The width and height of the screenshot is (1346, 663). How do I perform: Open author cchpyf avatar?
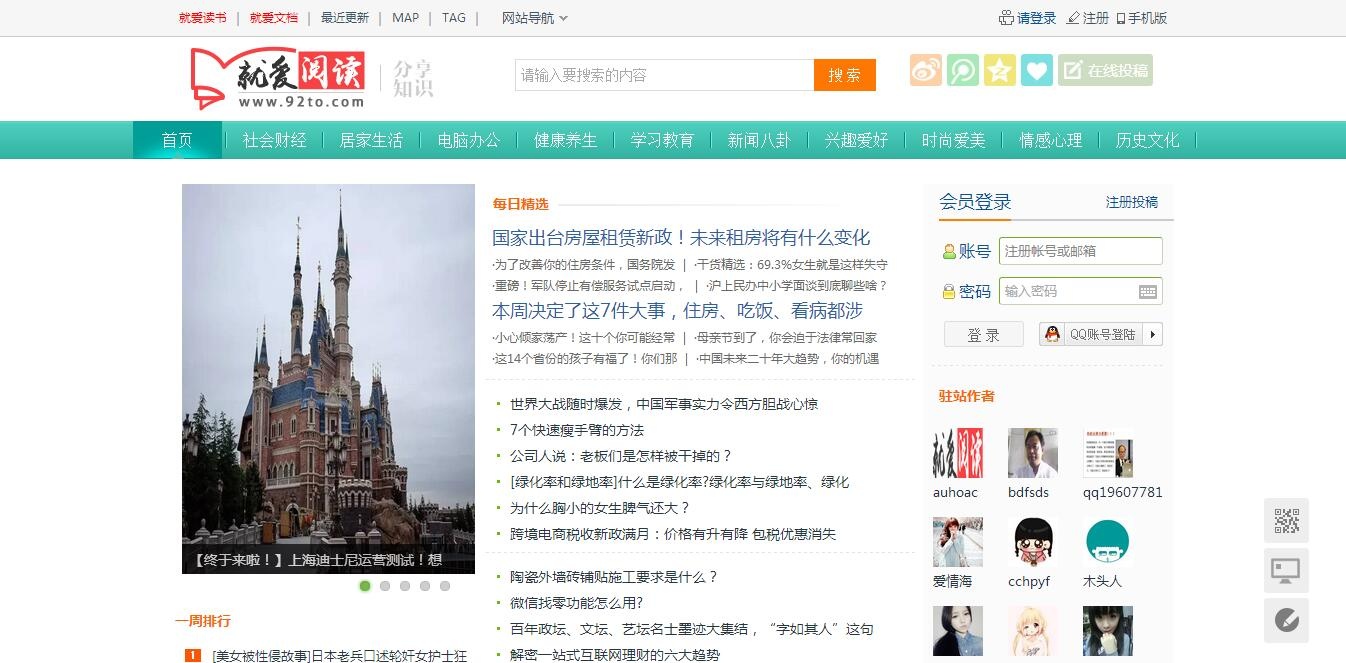1033,542
